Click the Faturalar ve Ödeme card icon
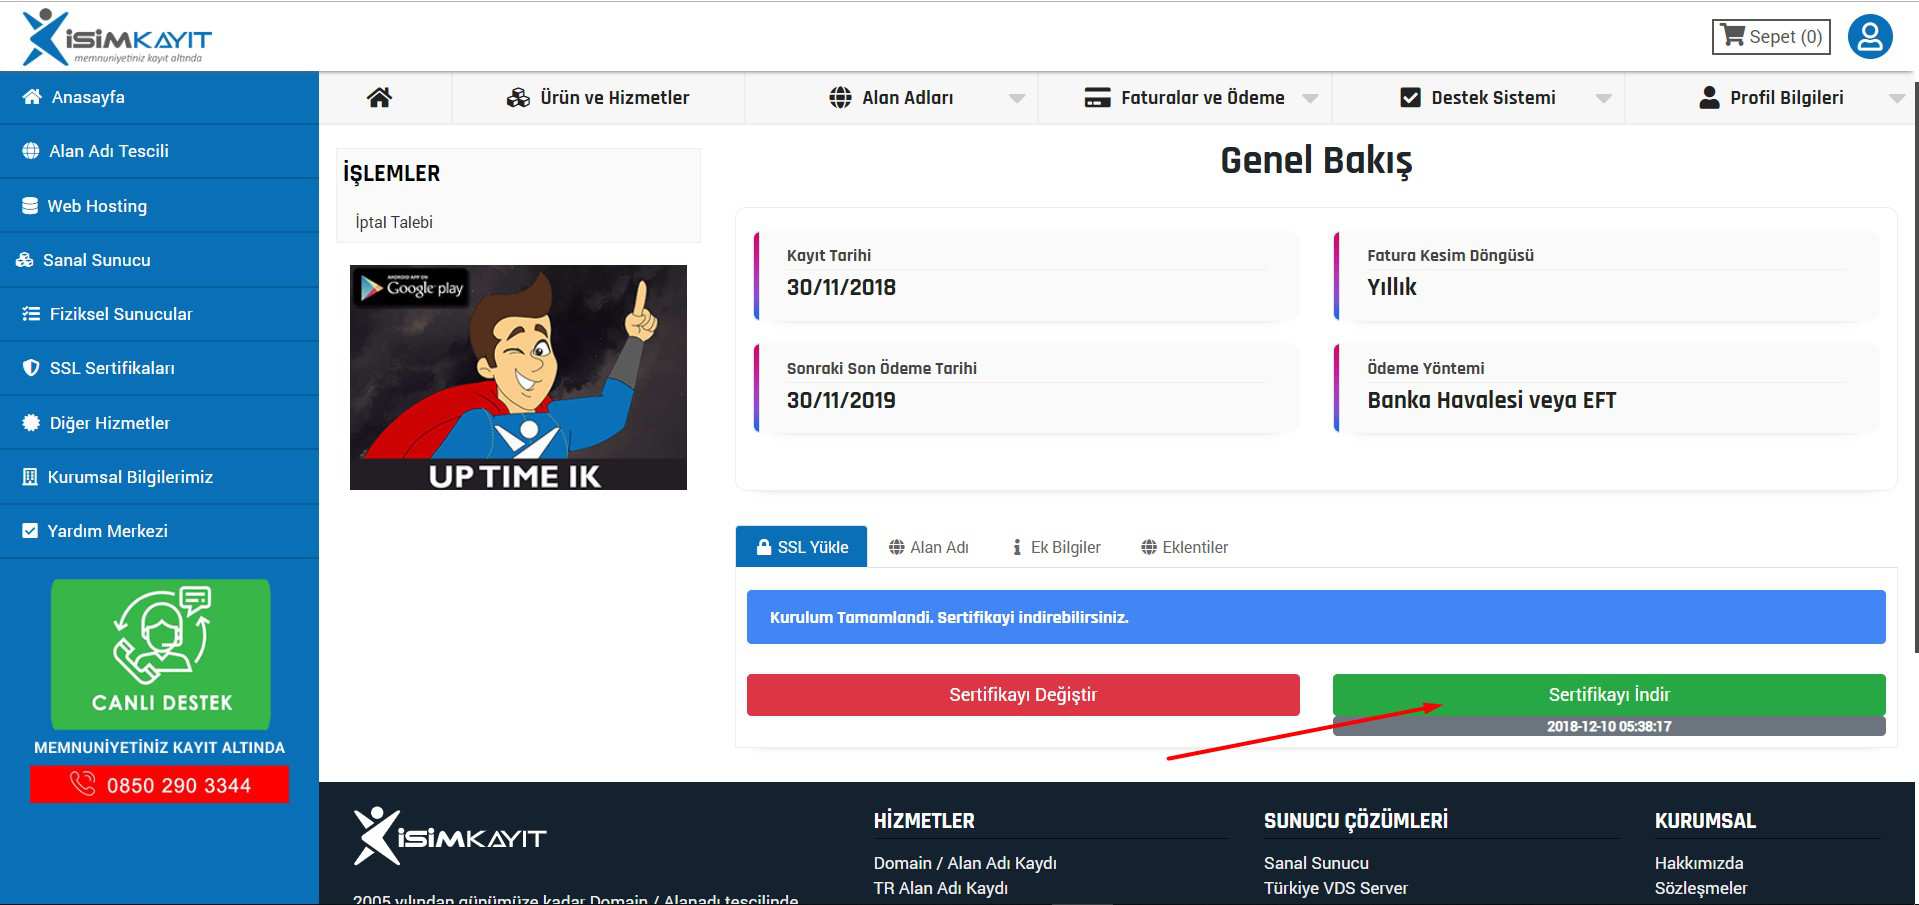This screenshot has height=905, width=1919. [x=1097, y=97]
